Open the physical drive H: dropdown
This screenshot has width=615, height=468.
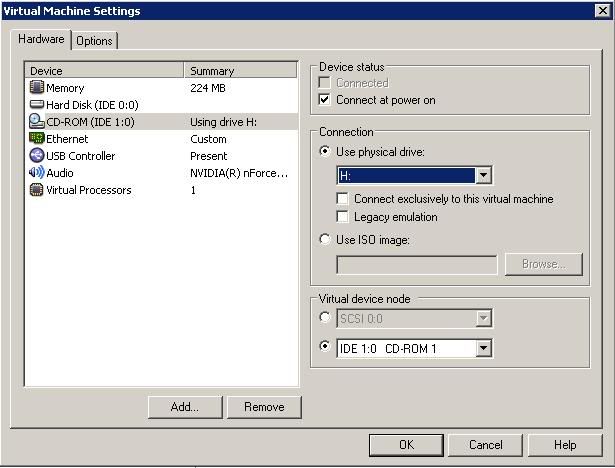click(484, 176)
